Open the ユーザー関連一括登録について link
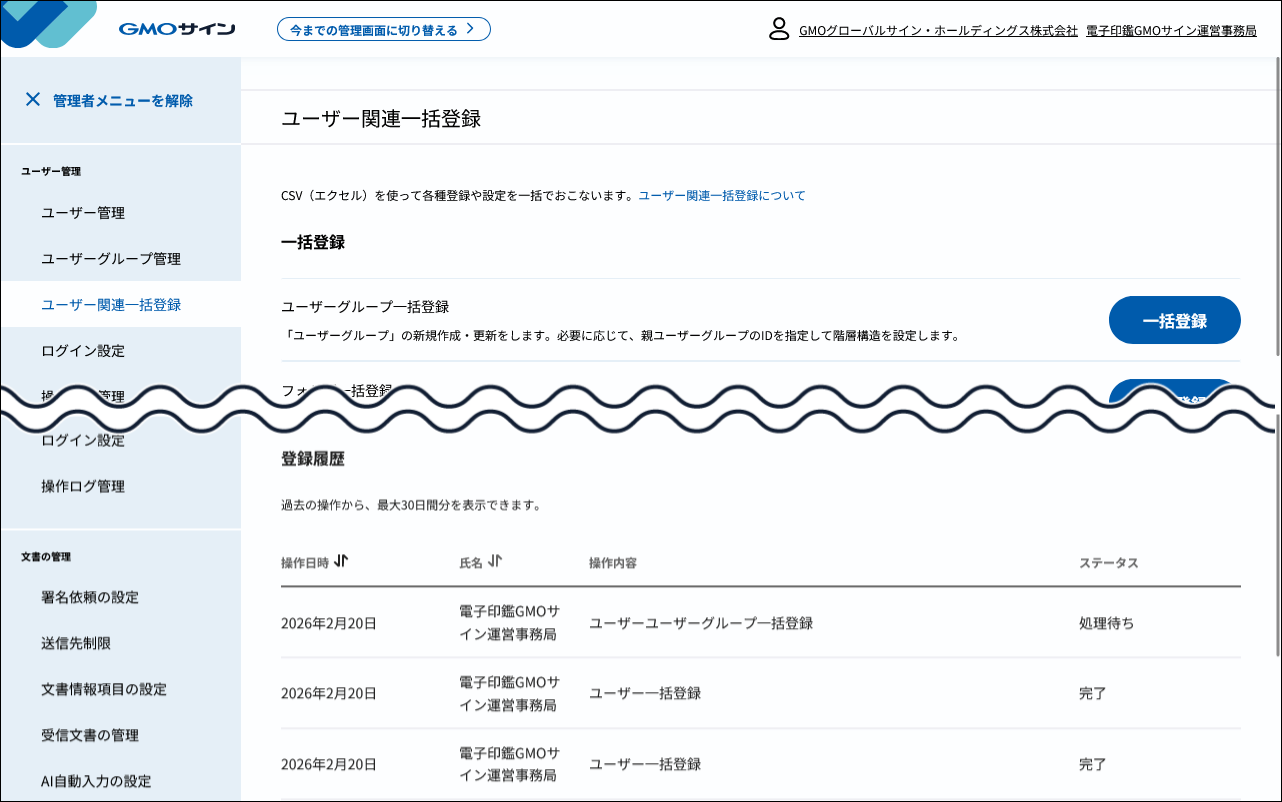 click(x=723, y=196)
